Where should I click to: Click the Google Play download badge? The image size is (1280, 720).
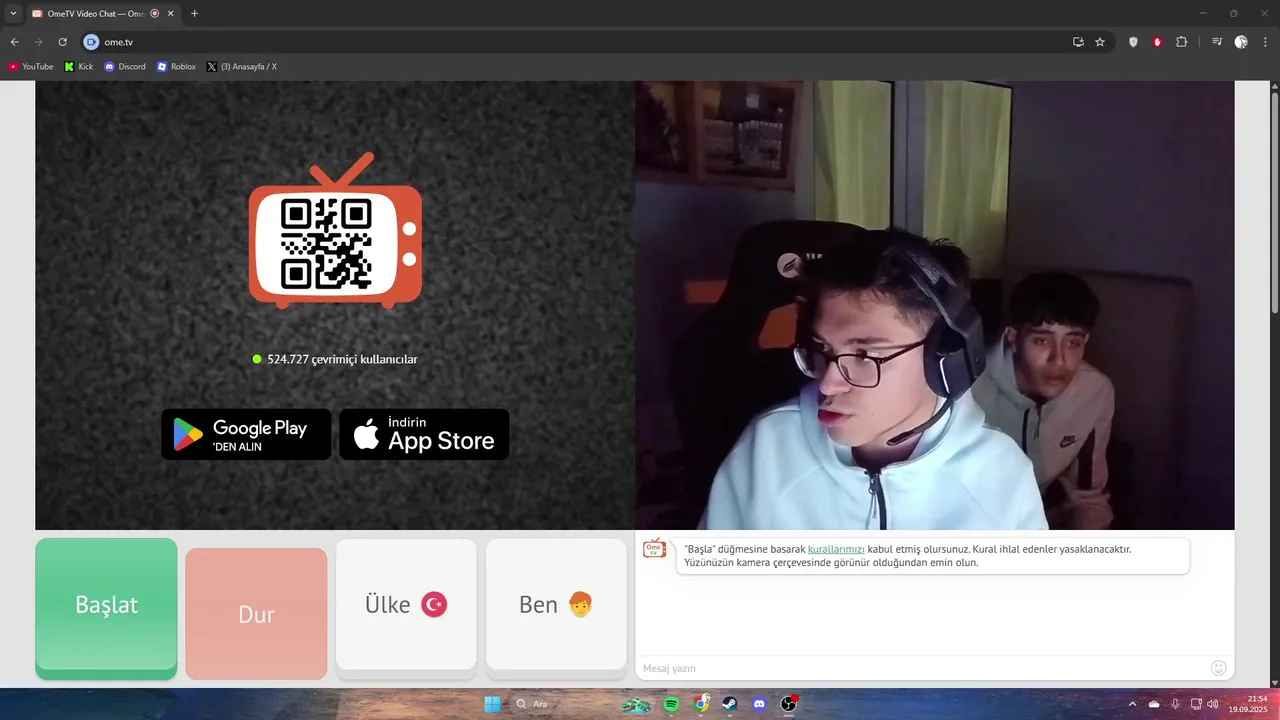pos(246,434)
